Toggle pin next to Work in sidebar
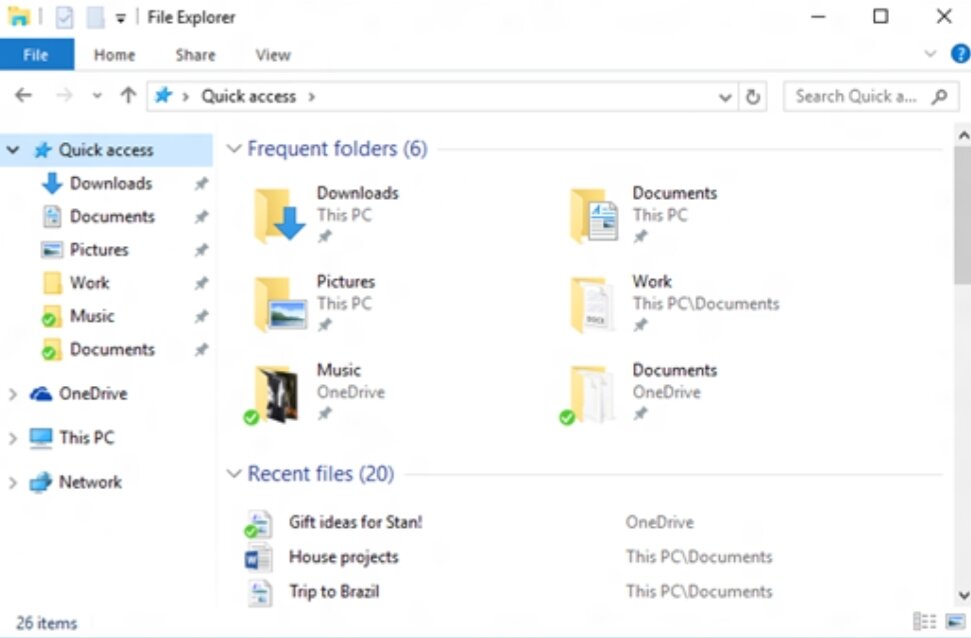Screen dimensions: 971x638 point(201,283)
